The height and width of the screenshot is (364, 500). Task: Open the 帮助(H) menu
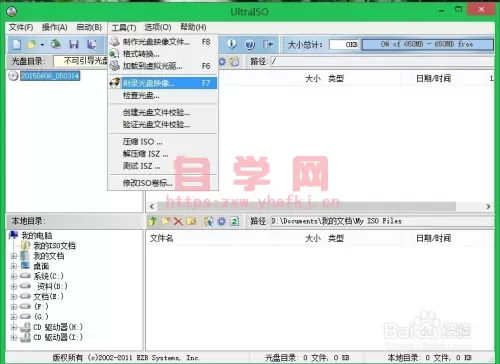click(193, 27)
